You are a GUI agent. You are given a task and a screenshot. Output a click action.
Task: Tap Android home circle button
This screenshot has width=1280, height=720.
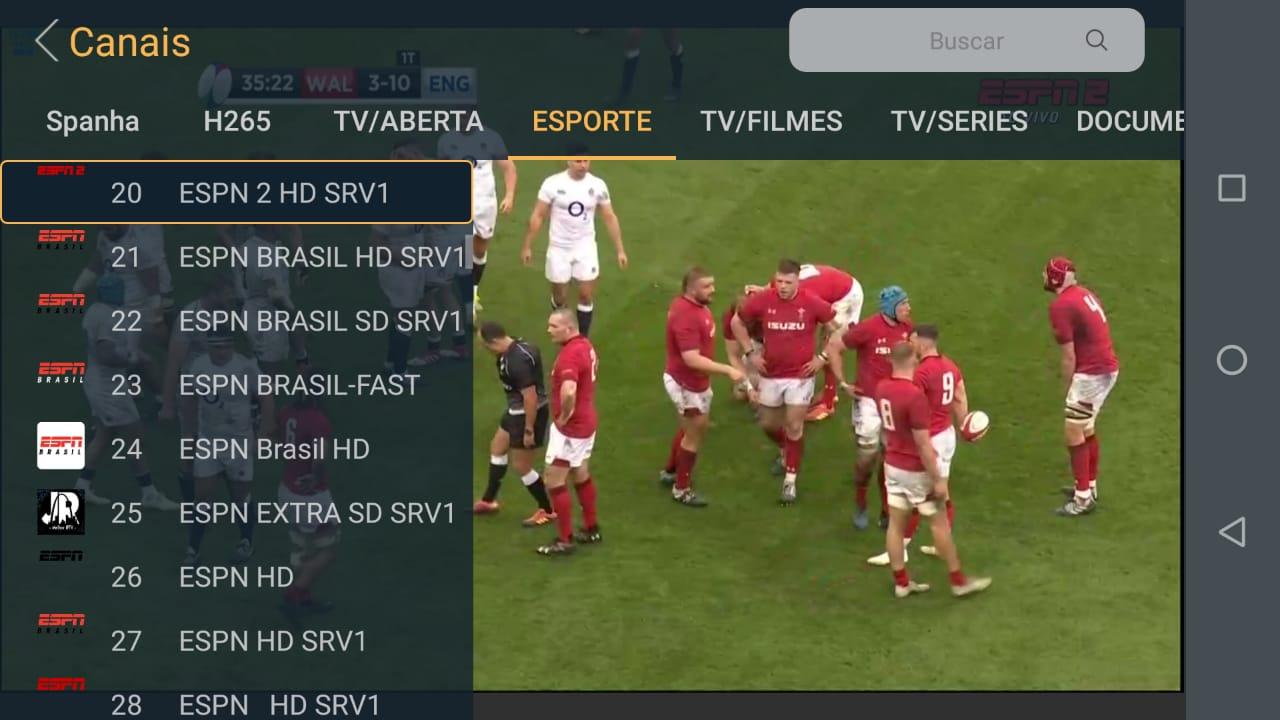1231,360
